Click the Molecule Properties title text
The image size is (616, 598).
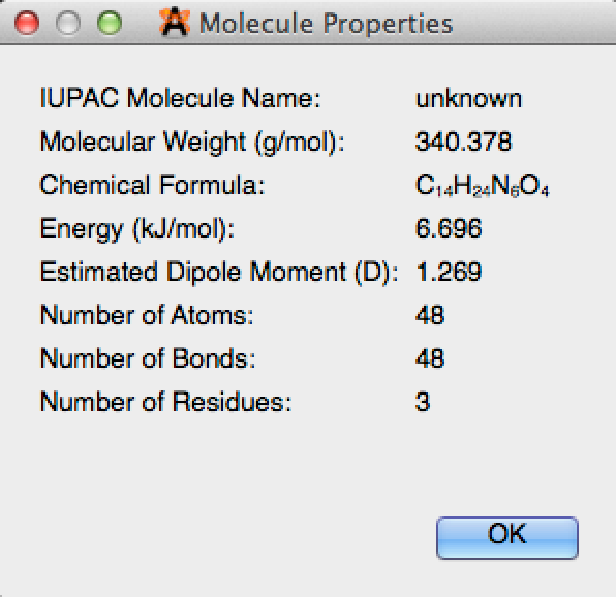325,23
